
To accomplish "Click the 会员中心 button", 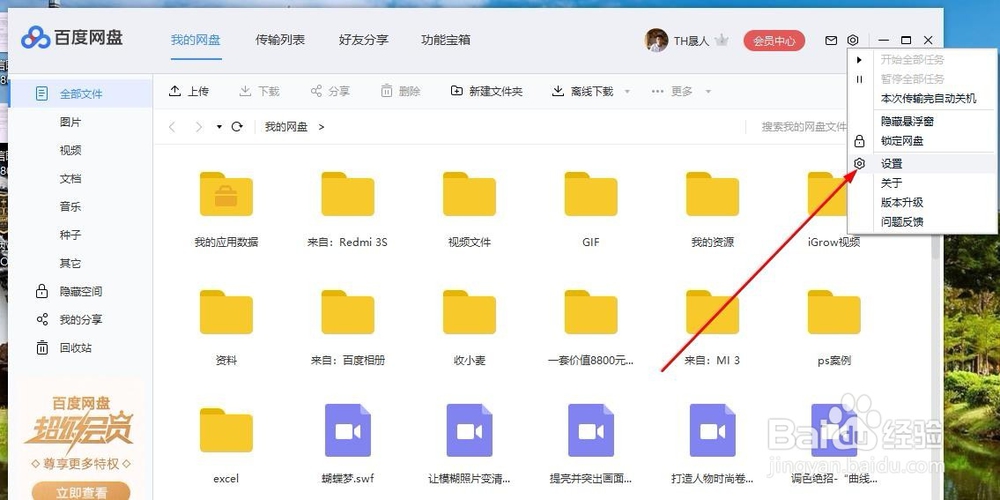I will (774, 41).
